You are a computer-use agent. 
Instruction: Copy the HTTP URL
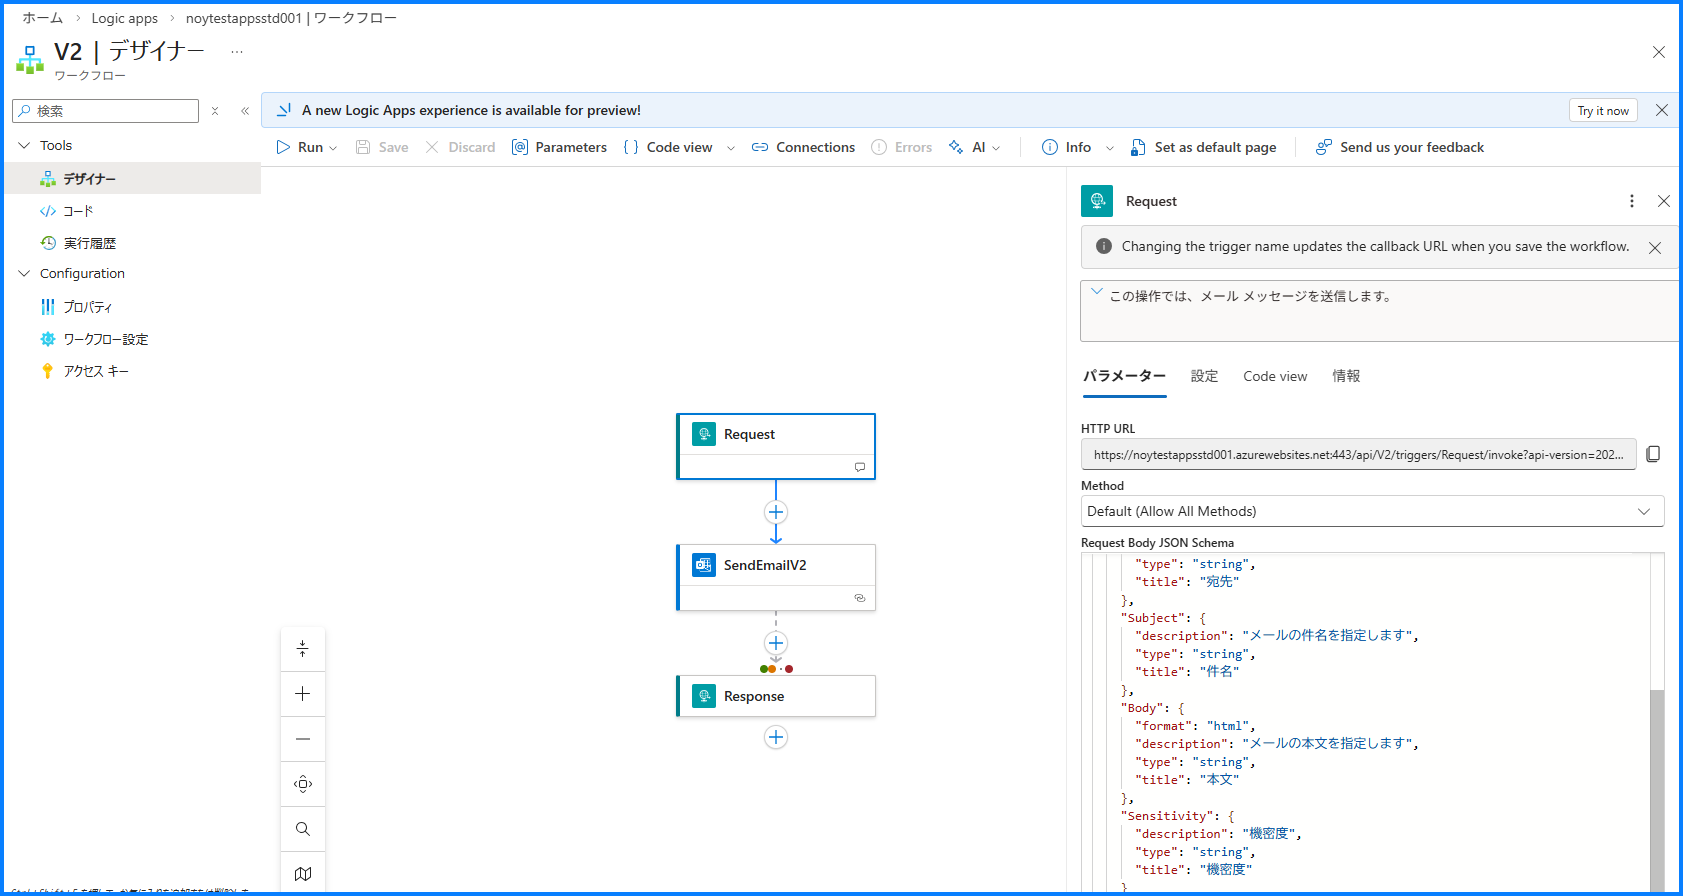[1653, 454]
